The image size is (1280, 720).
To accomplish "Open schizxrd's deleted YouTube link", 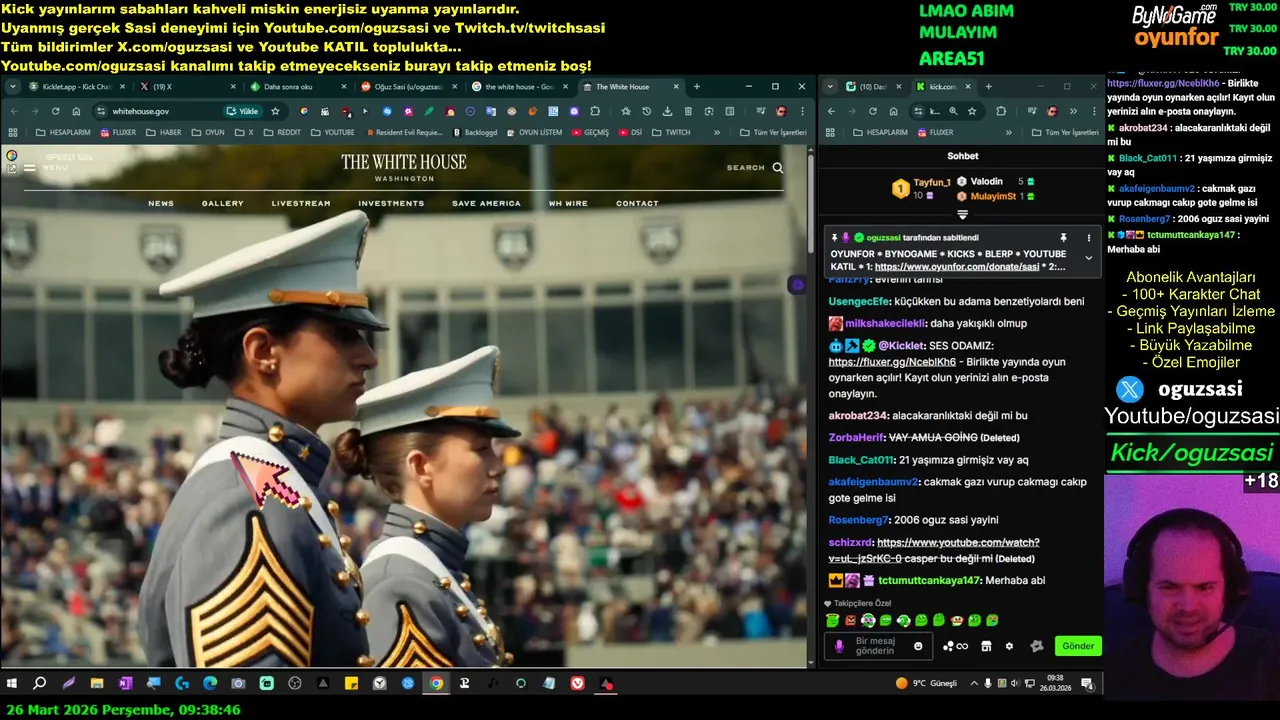I will click(x=935, y=550).
